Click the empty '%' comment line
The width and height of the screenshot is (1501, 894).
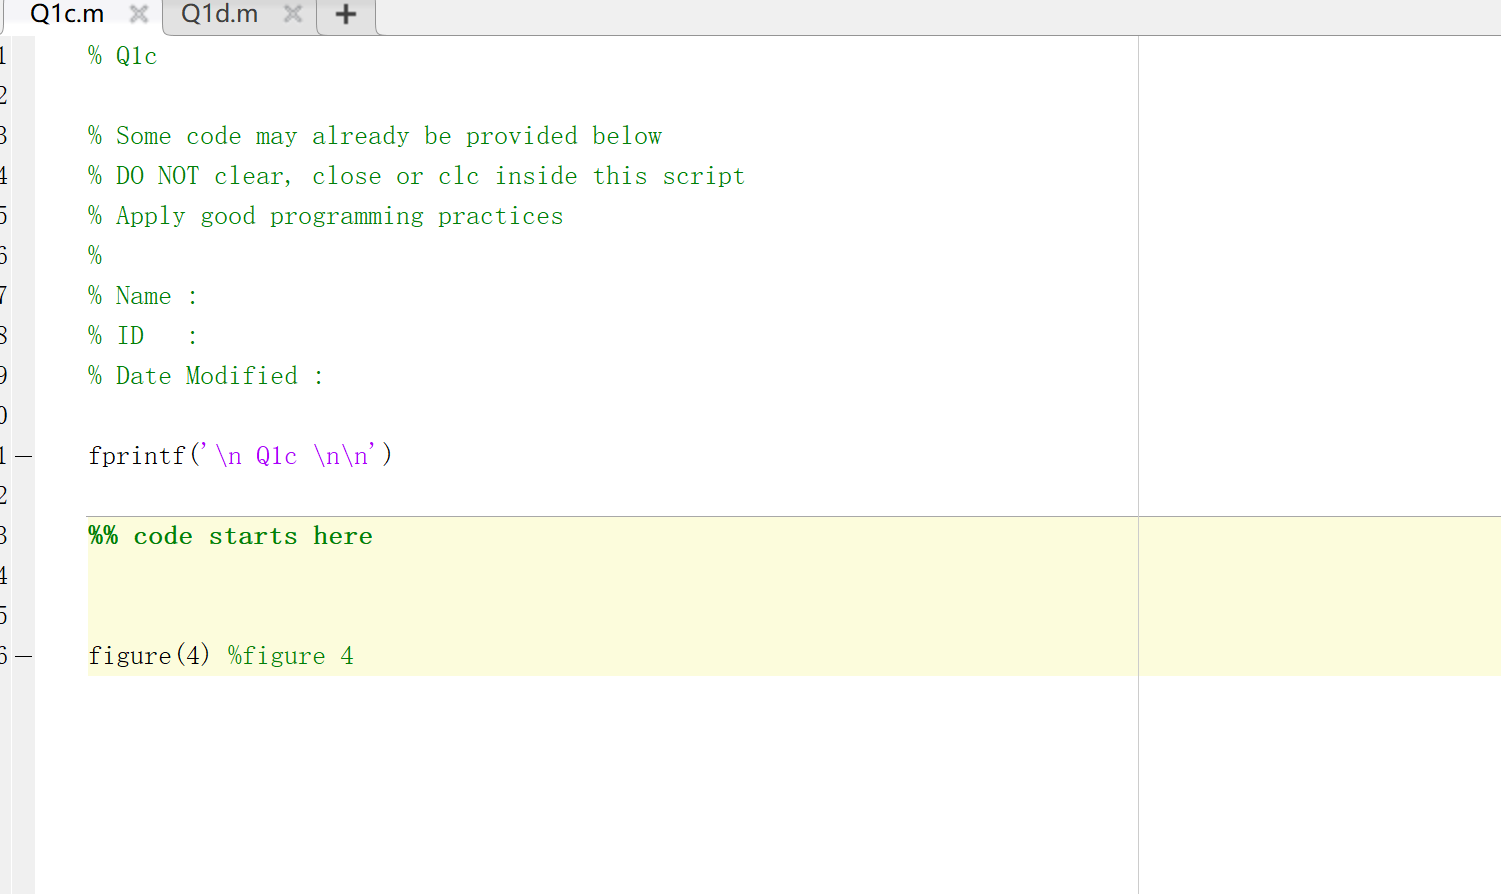(95, 256)
